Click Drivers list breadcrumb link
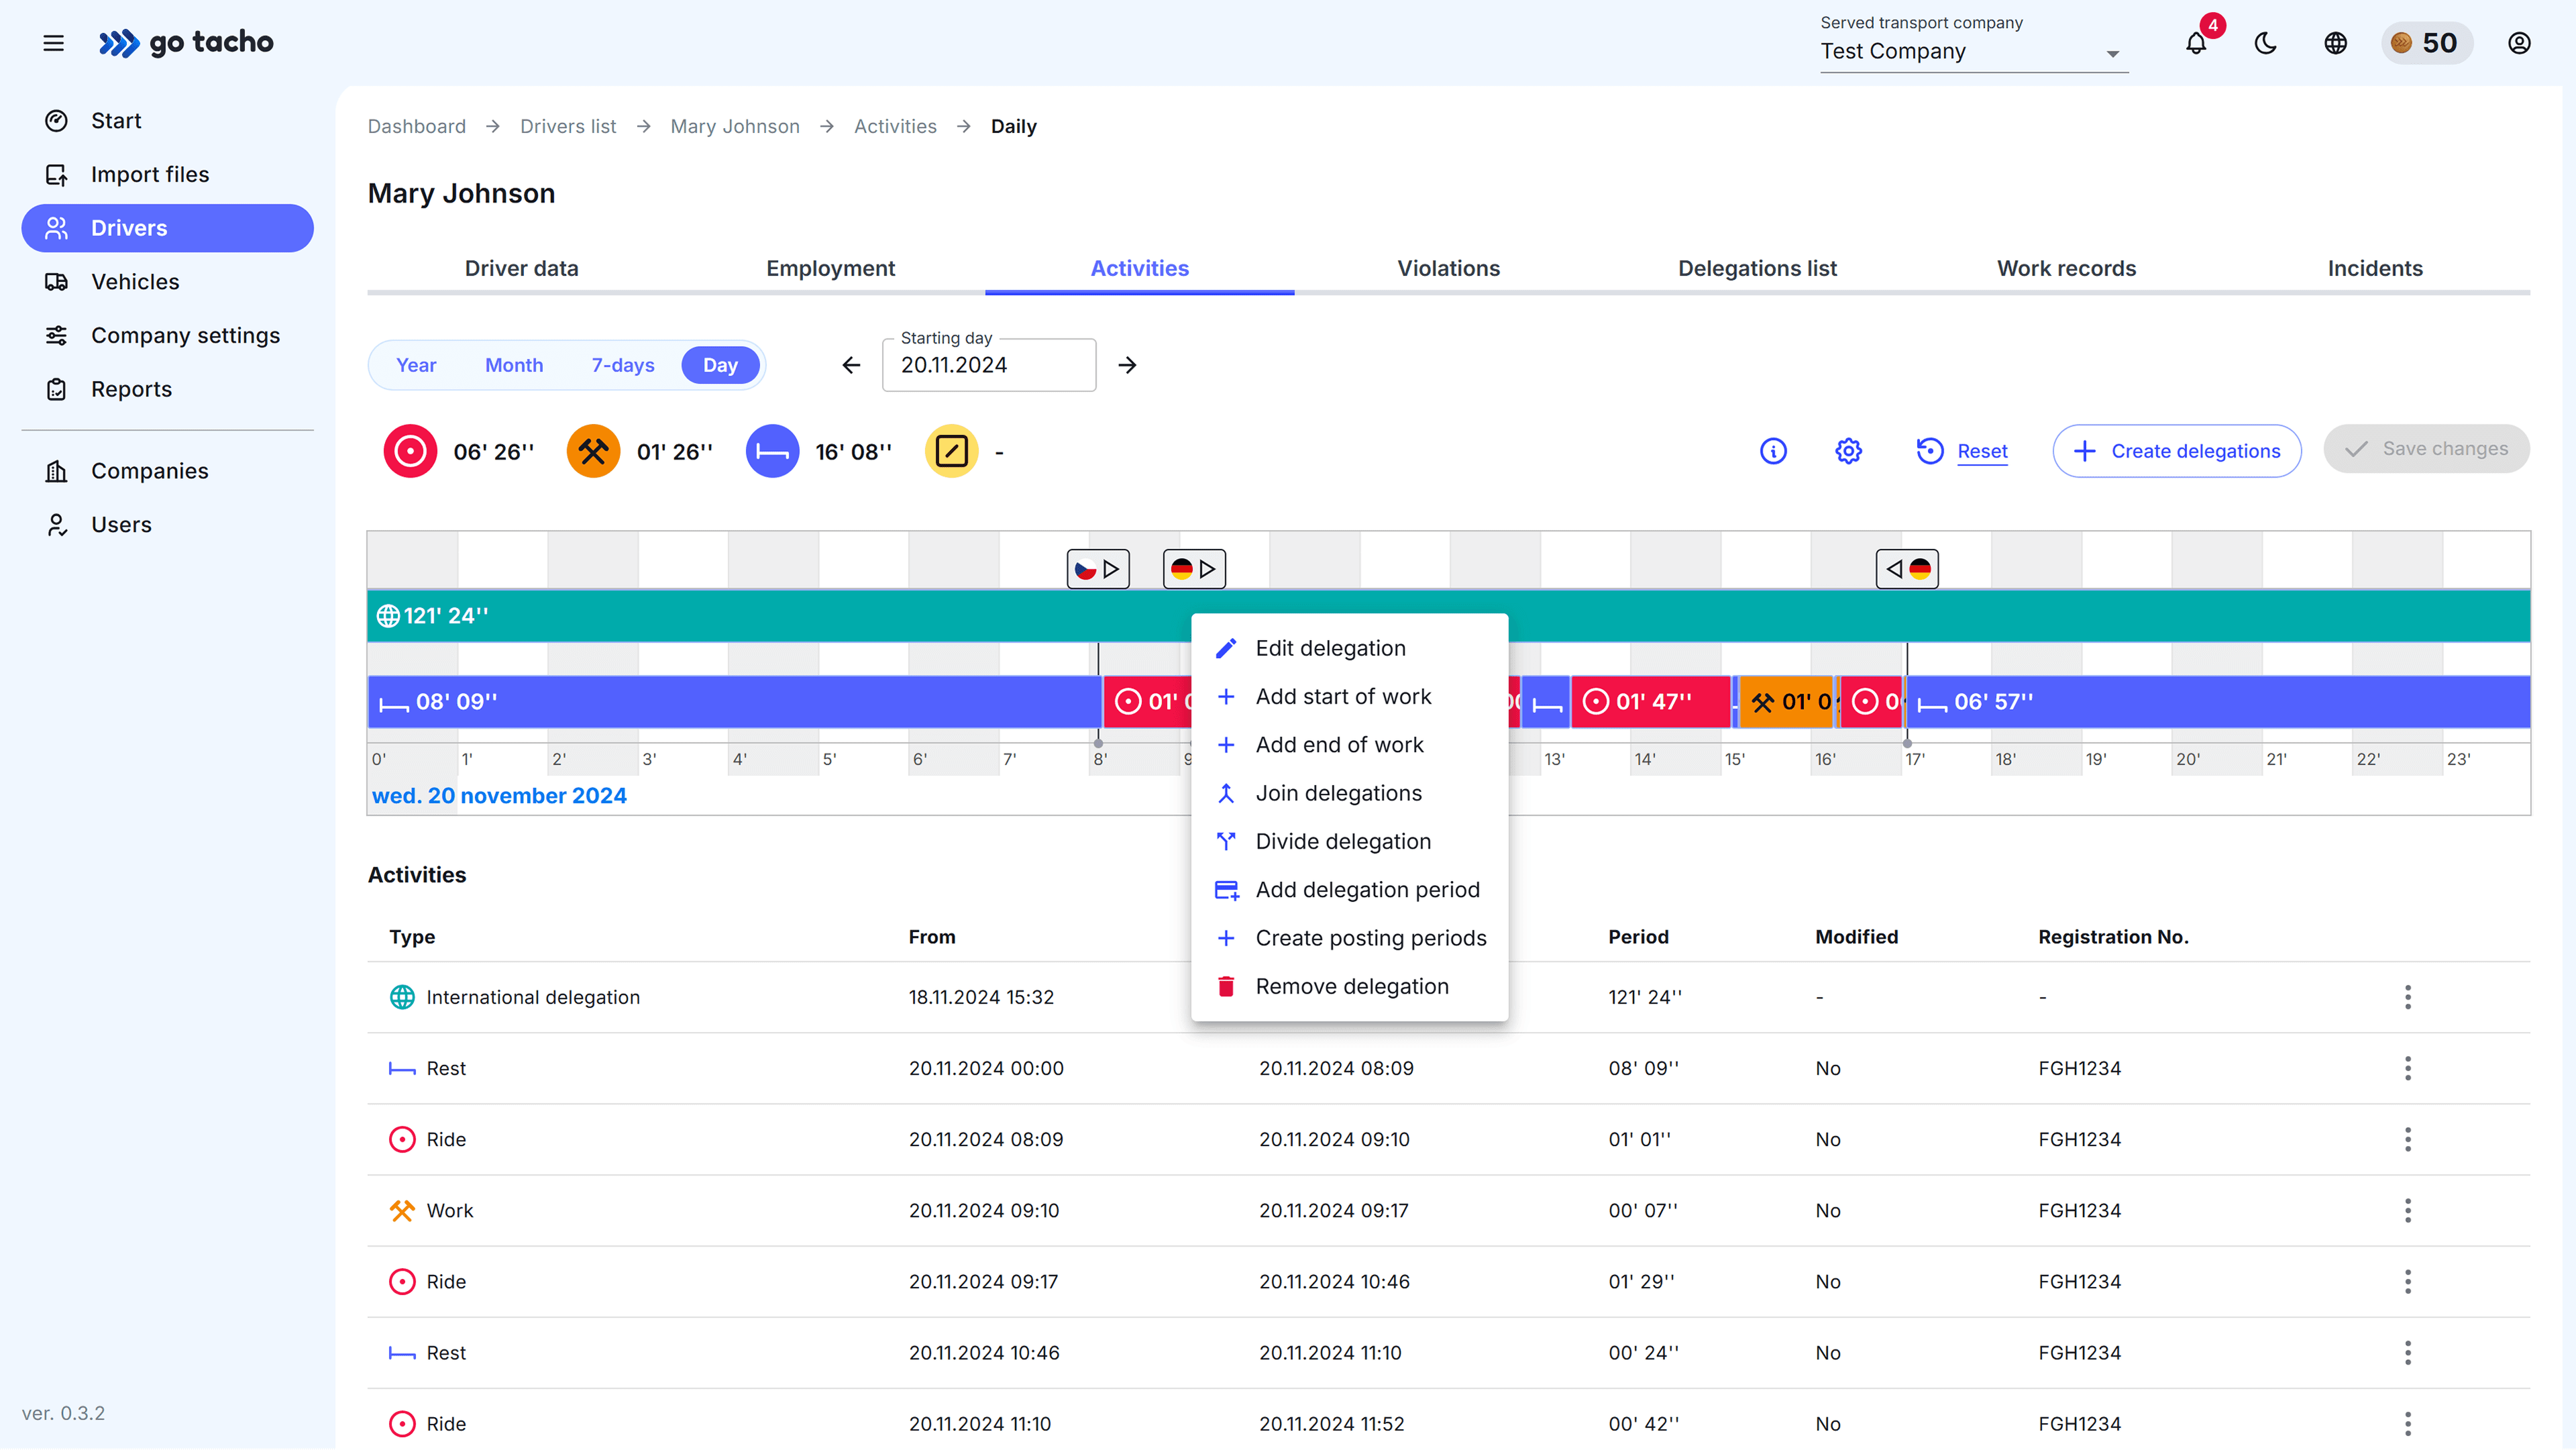Viewport: 2576px width, 1450px height. [x=568, y=127]
